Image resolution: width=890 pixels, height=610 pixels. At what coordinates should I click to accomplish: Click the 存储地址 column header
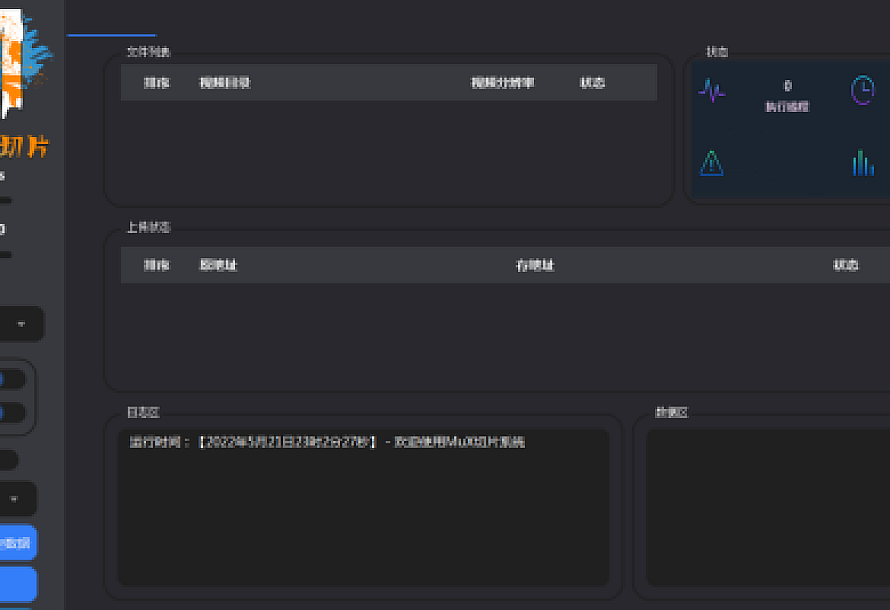533,265
